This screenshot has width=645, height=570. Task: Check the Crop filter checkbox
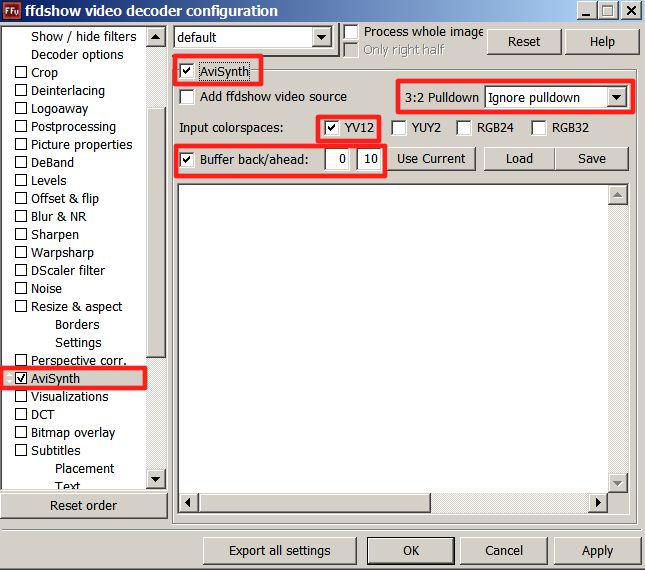click(21, 72)
